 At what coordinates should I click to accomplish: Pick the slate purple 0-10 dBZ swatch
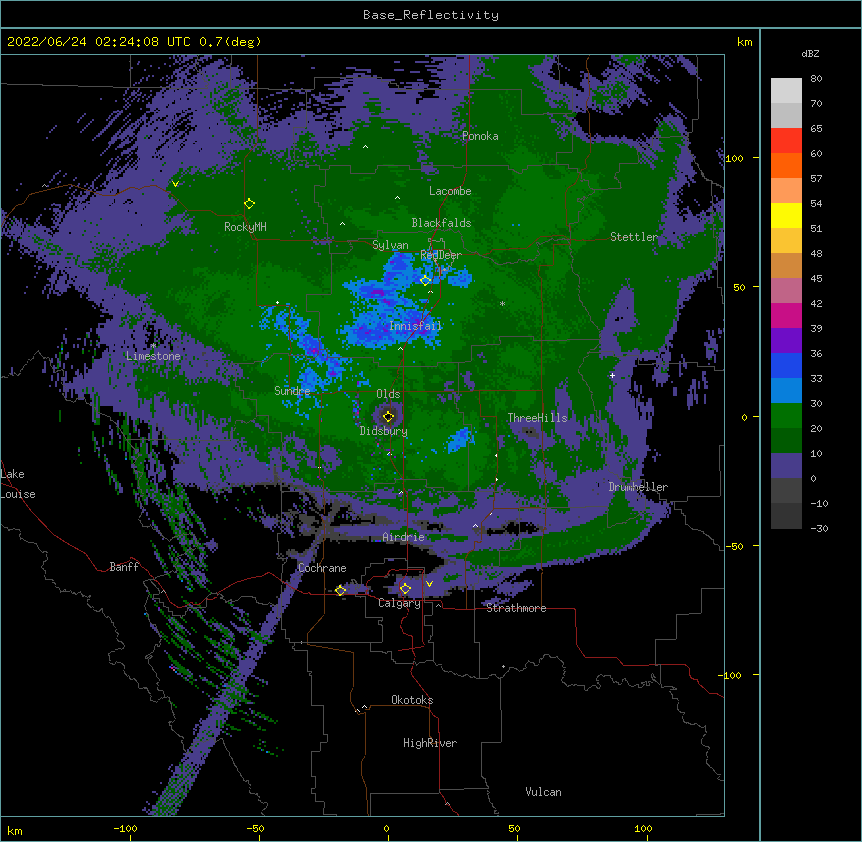(x=786, y=466)
